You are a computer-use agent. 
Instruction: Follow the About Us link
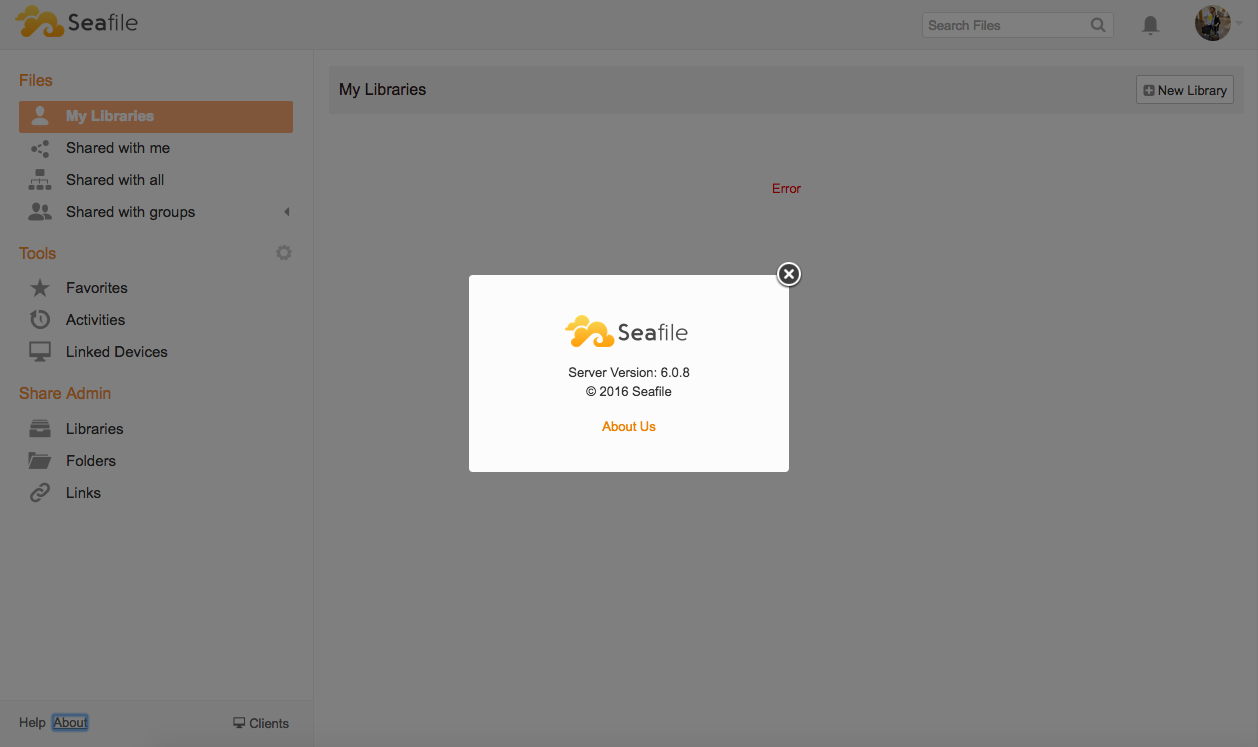[x=628, y=425]
